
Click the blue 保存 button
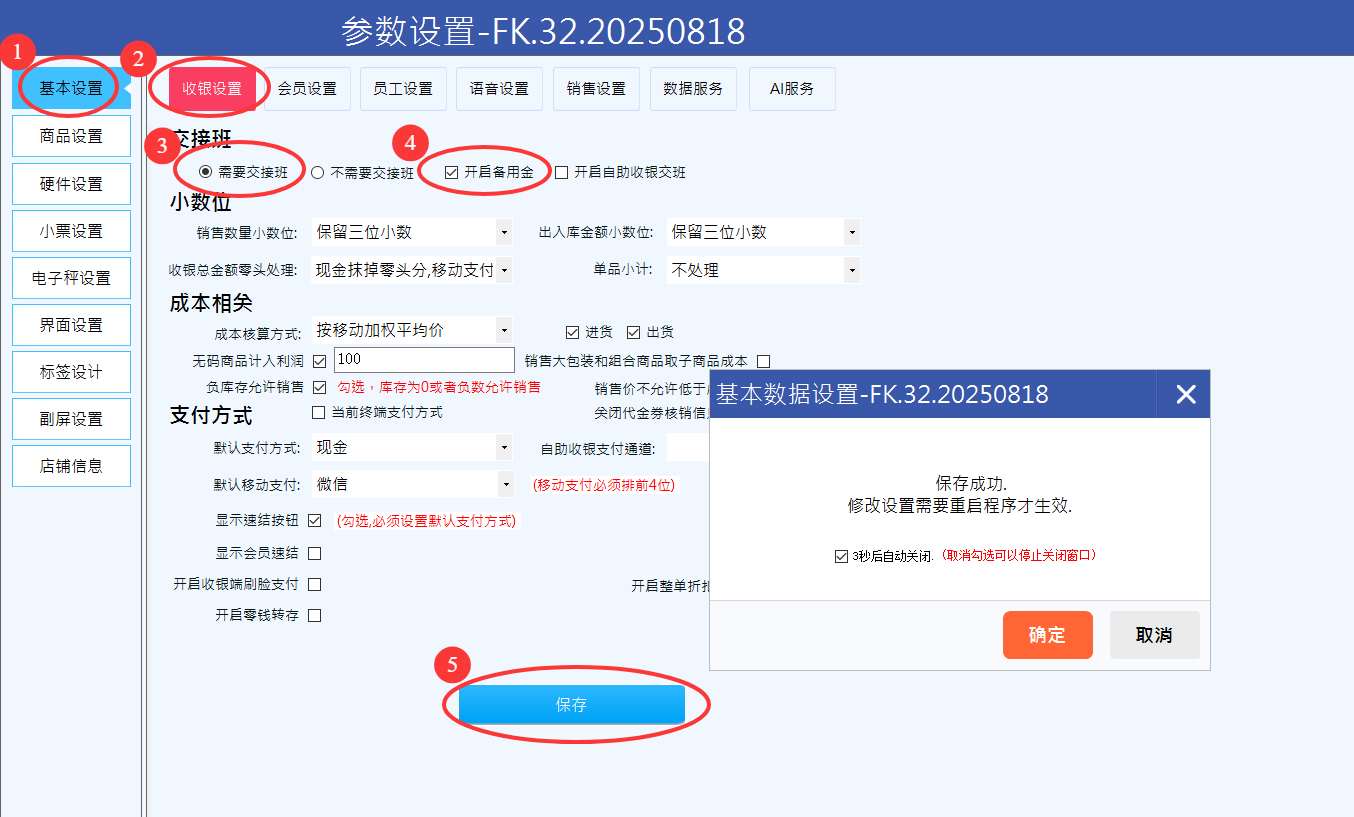tap(571, 705)
